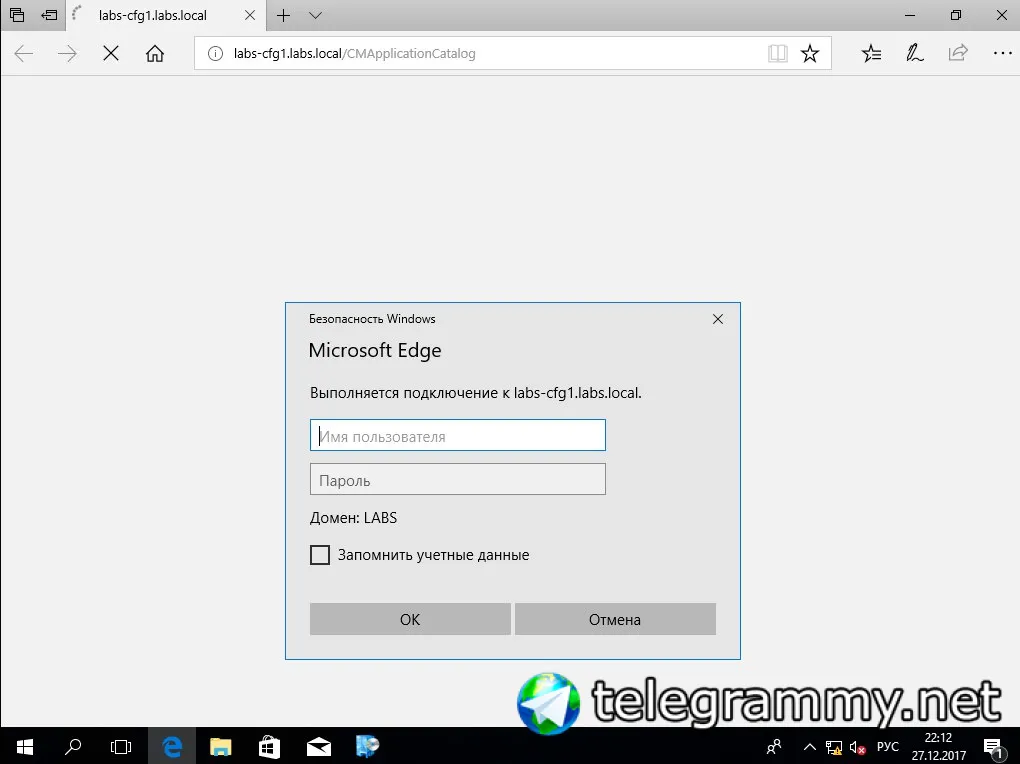Open Reading view book icon

click(x=777, y=53)
